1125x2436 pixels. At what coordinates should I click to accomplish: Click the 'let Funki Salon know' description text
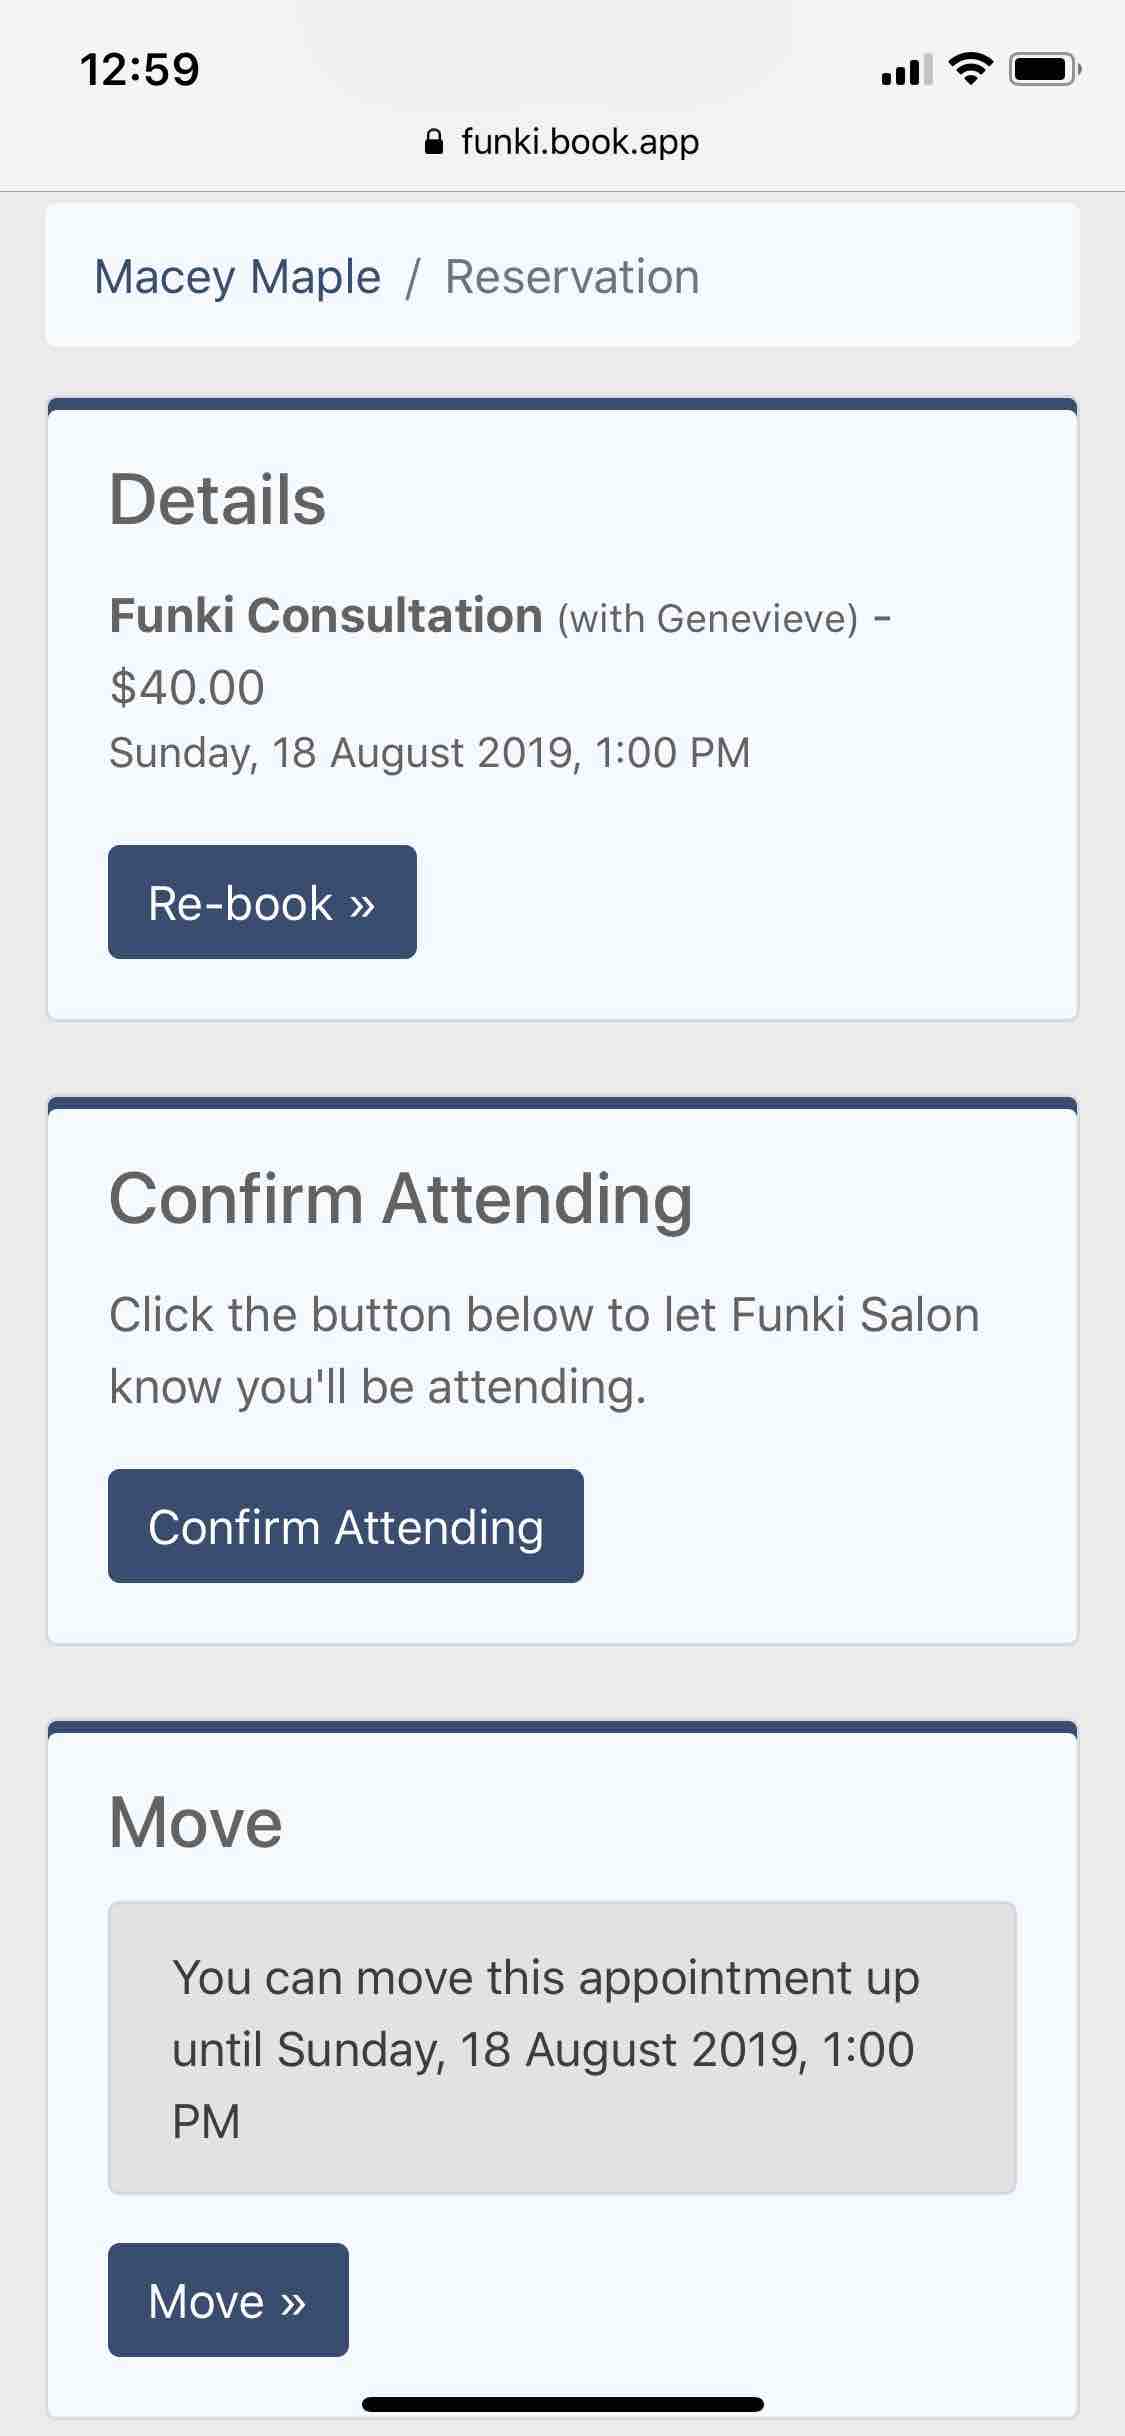click(544, 1351)
